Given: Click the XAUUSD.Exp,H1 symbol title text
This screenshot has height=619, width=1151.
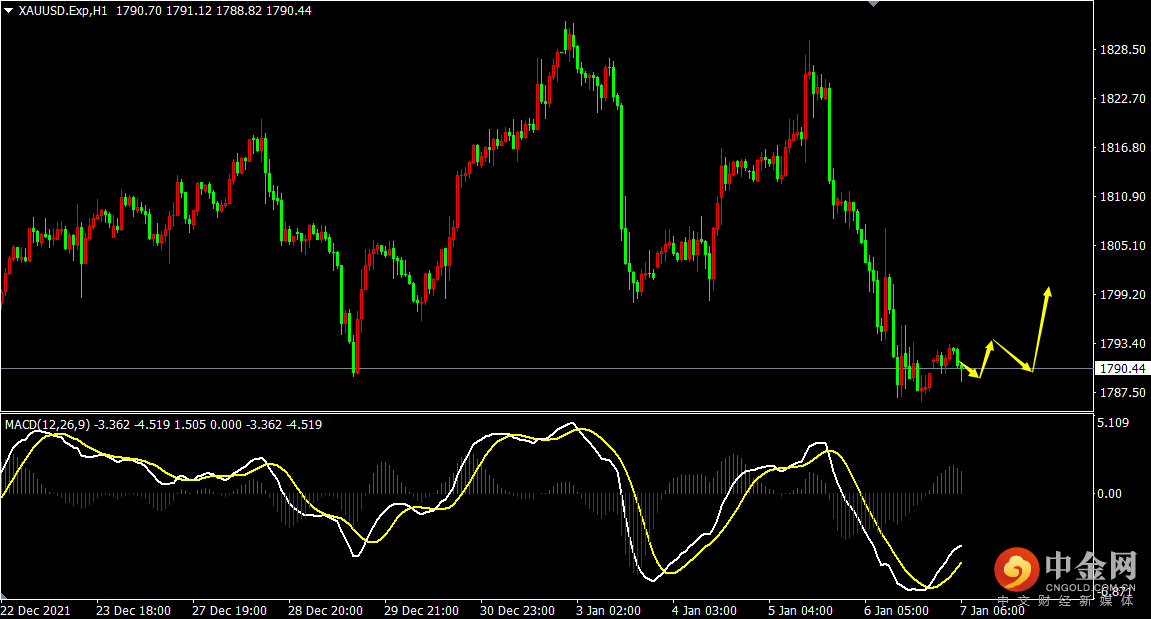Looking at the screenshot, I should click(64, 10).
